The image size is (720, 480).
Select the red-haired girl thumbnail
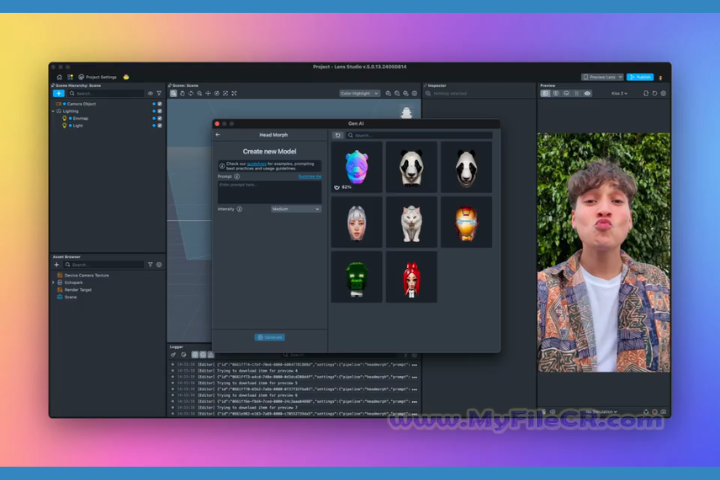pos(411,277)
